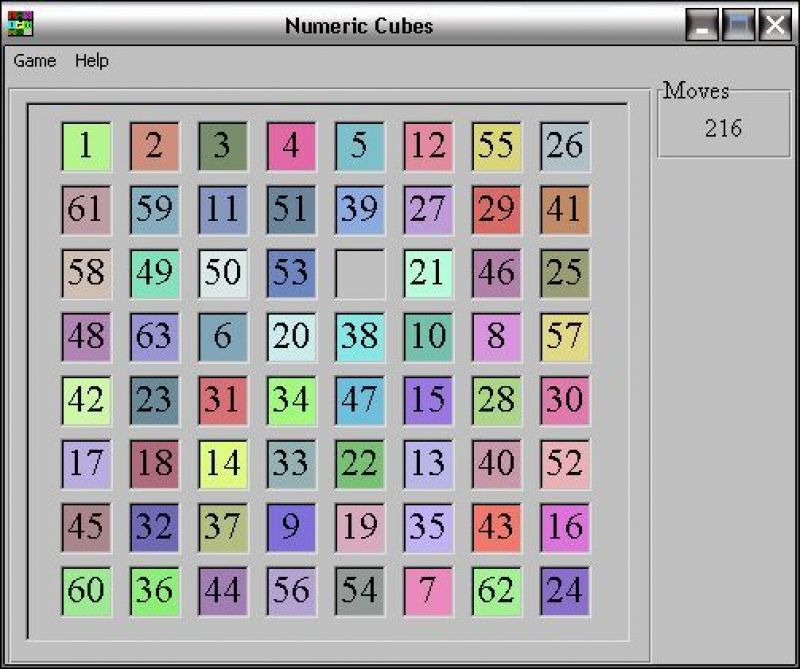Screen dimensions: 800x669
Task: Pick the cube numbered 28
Action: click(497, 401)
